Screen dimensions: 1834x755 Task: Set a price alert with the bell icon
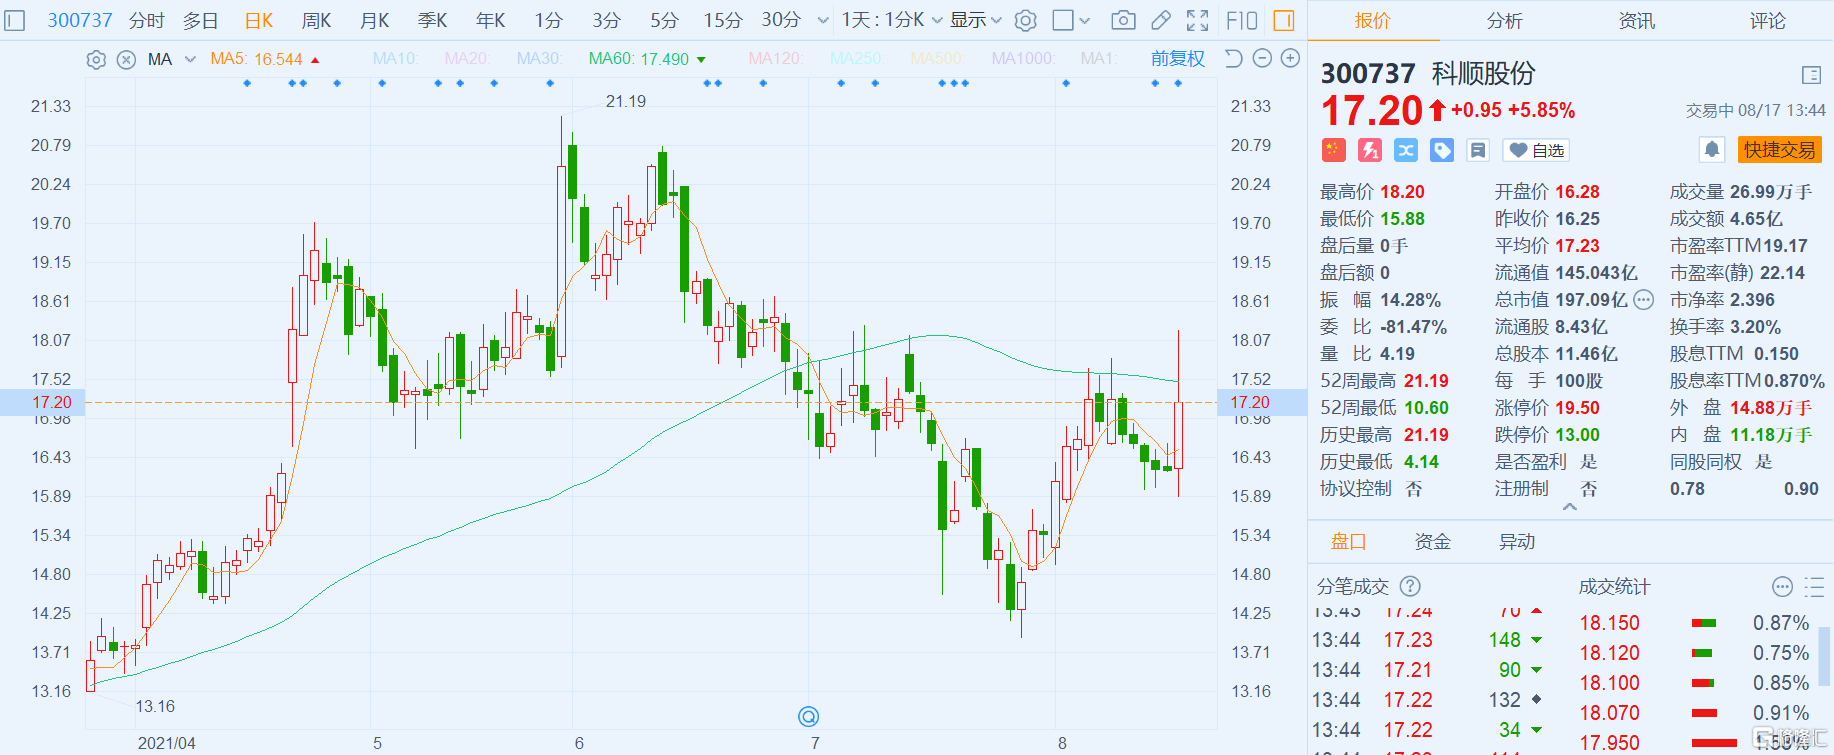click(1712, 150)
